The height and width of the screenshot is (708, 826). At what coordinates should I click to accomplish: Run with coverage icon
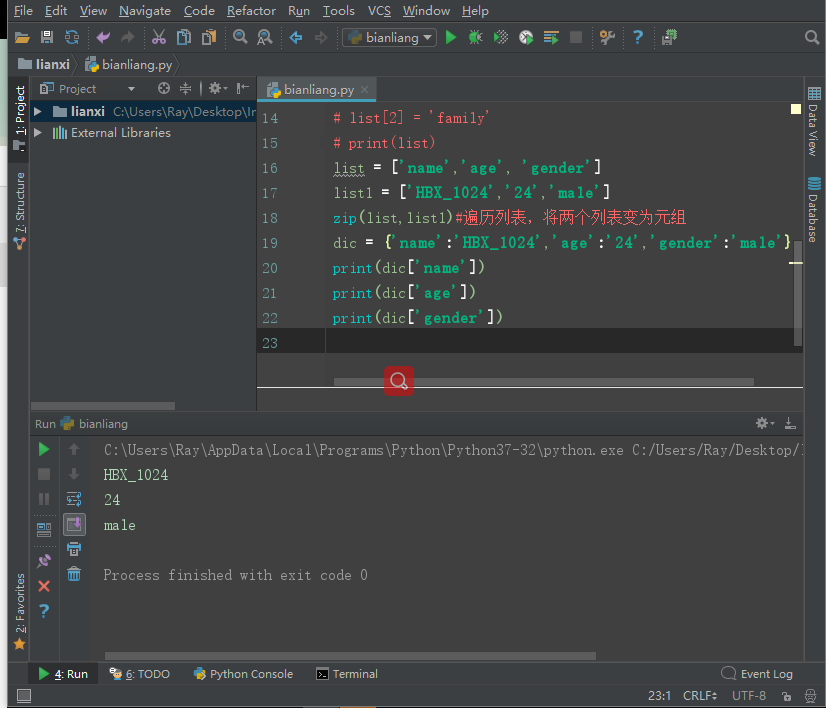click(500, 37)
